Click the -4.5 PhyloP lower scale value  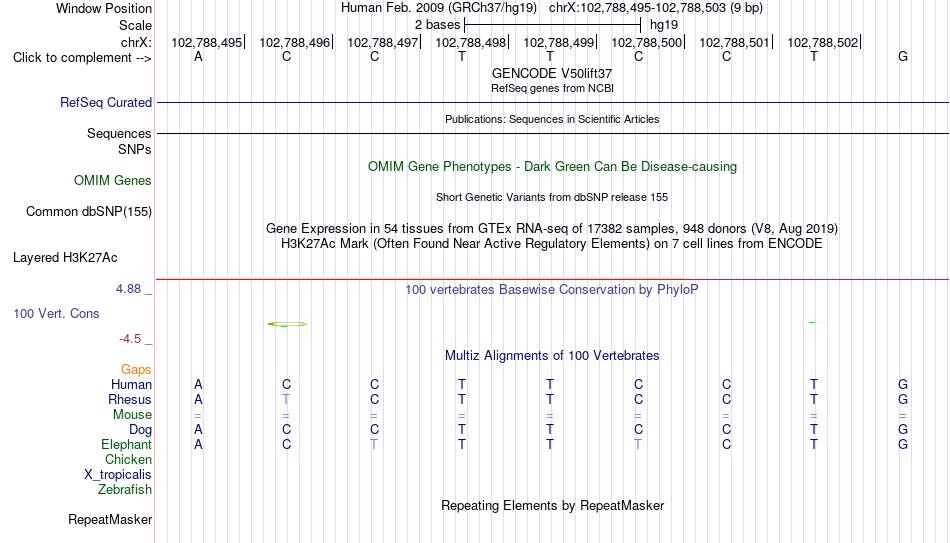(x=130, y=339)
